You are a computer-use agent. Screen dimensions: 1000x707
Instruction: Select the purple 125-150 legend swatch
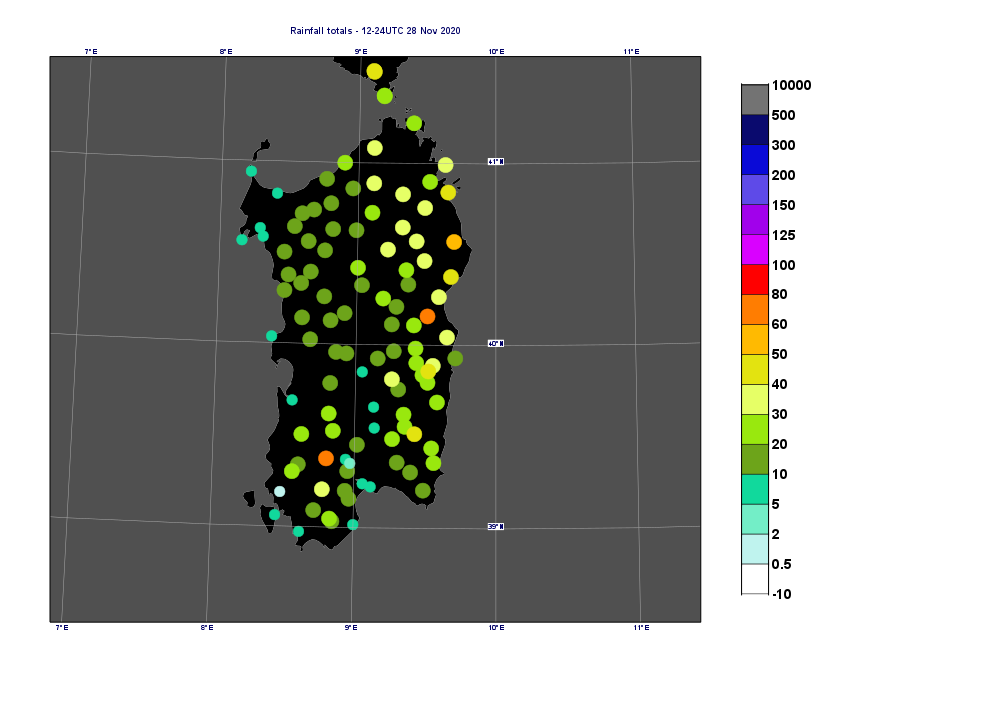coord(754,219)
